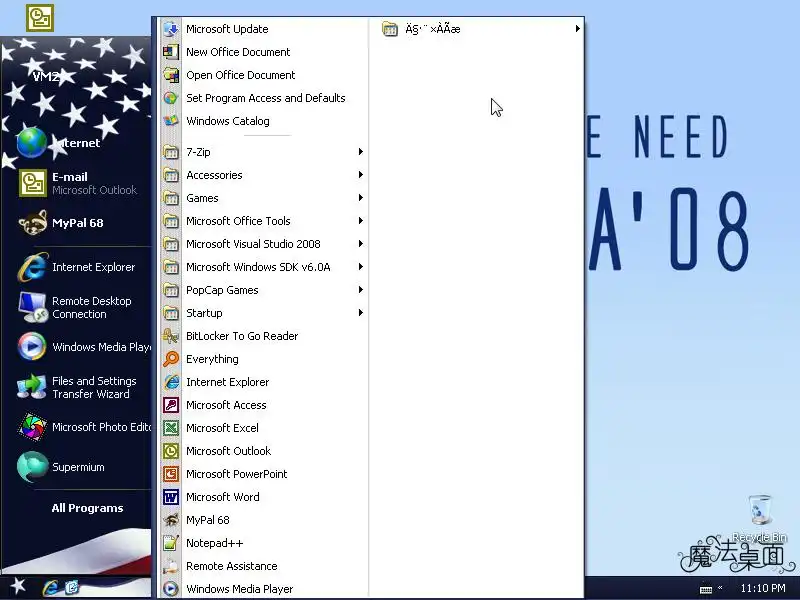Click the taskbar clock showing 11:10 PM
800x600 pixels.
click(763, 588)
